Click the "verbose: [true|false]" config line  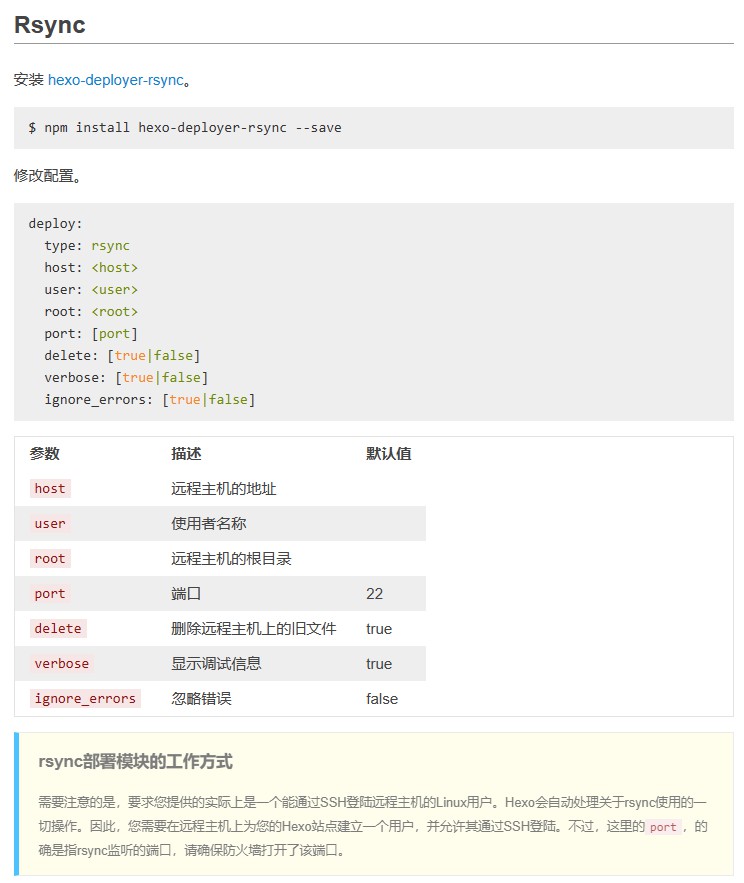[126, 377]
